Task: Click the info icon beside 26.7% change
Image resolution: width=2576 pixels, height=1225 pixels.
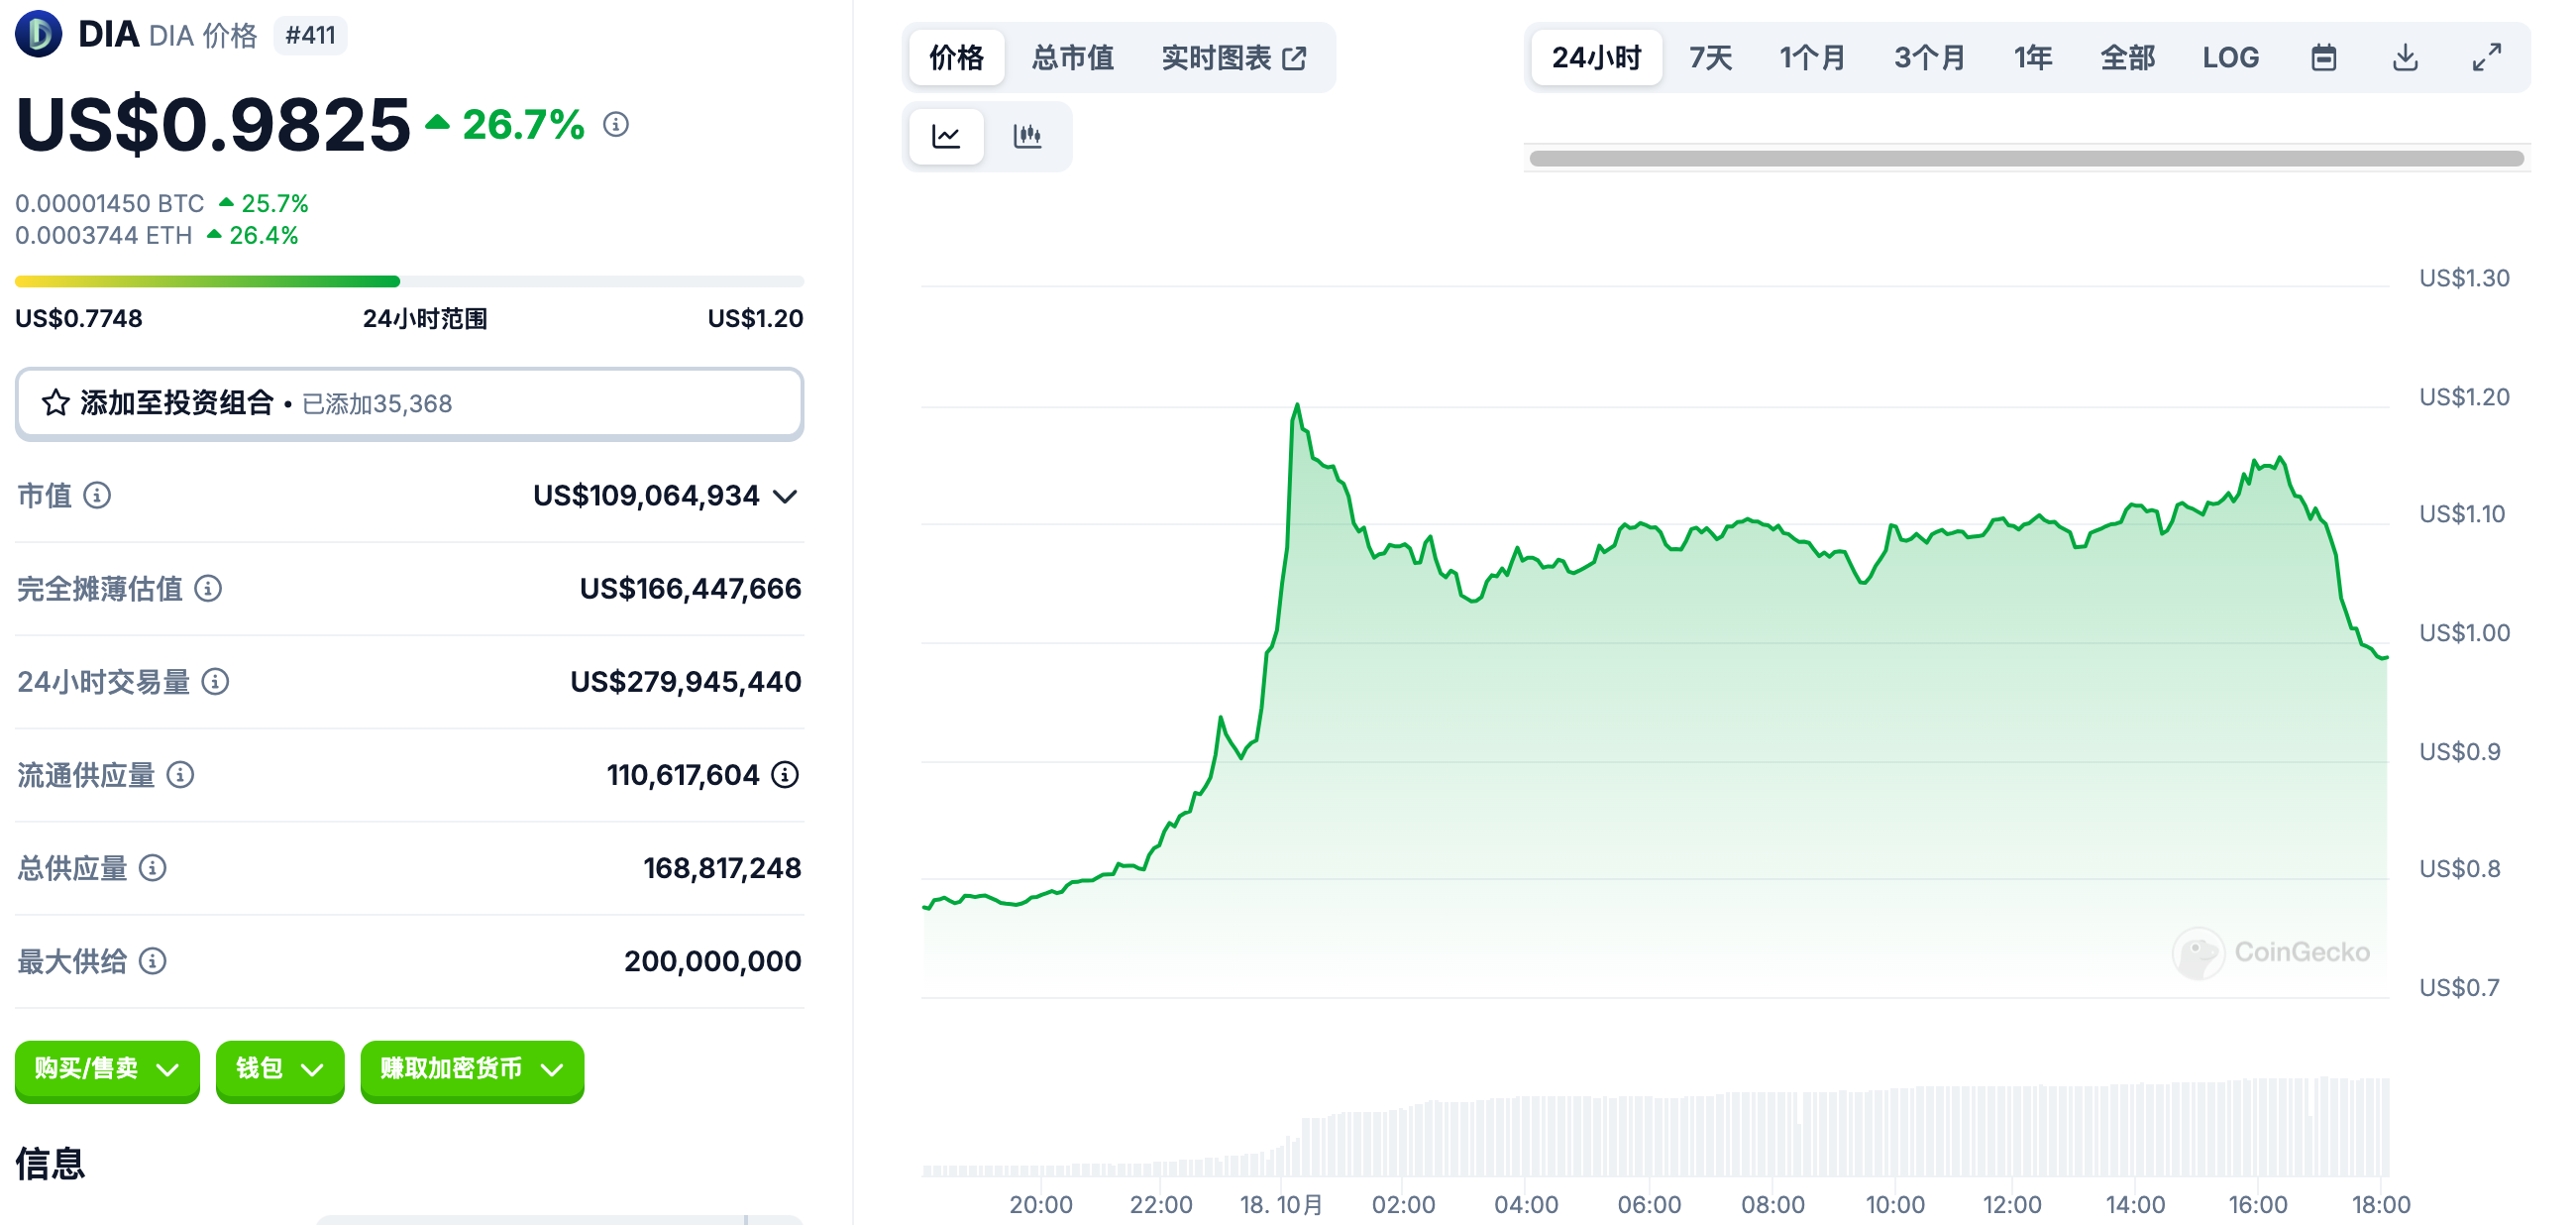Action: point(616,125)
